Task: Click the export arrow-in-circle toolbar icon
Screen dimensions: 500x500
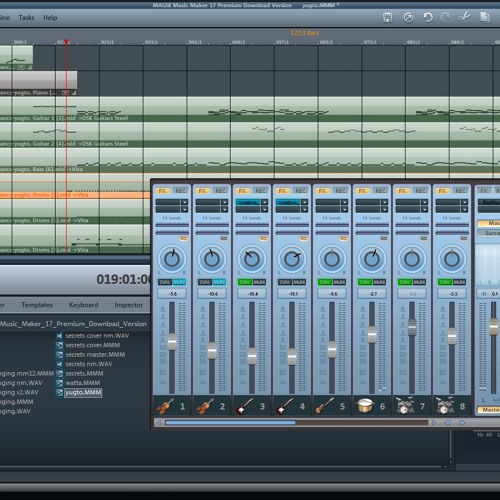Action: 408,17
